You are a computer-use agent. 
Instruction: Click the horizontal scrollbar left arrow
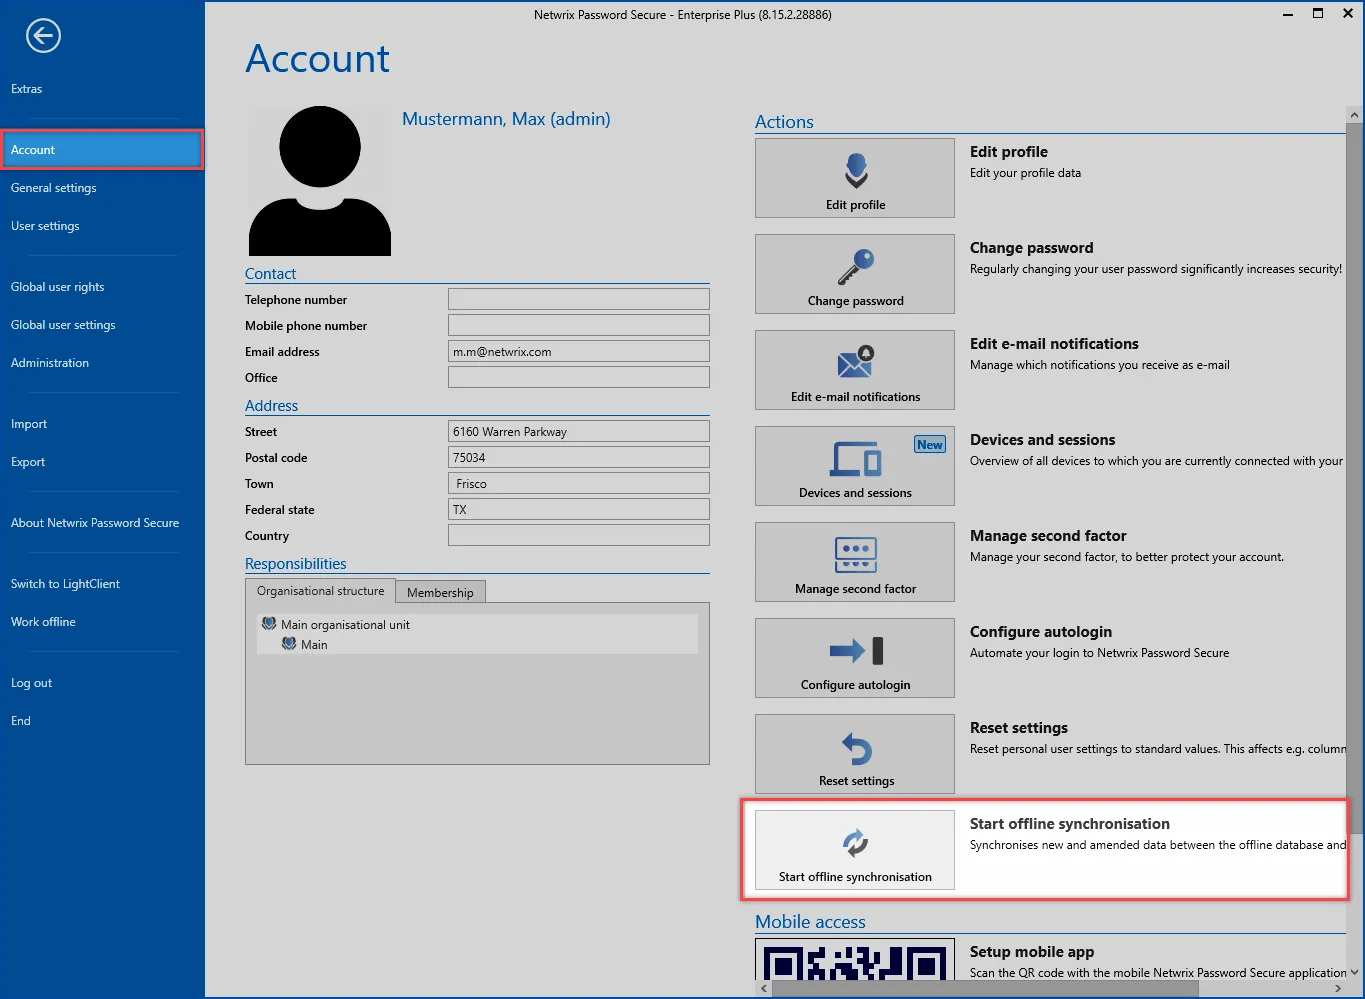tap(764, 989)
